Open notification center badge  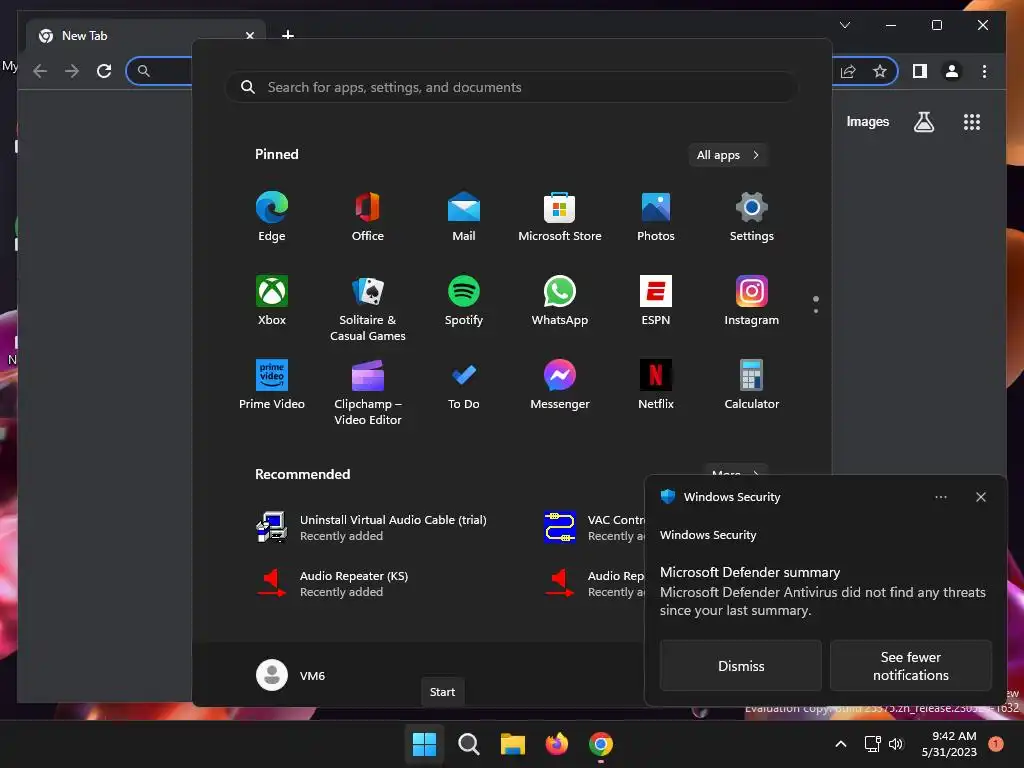tap(995, 744)
